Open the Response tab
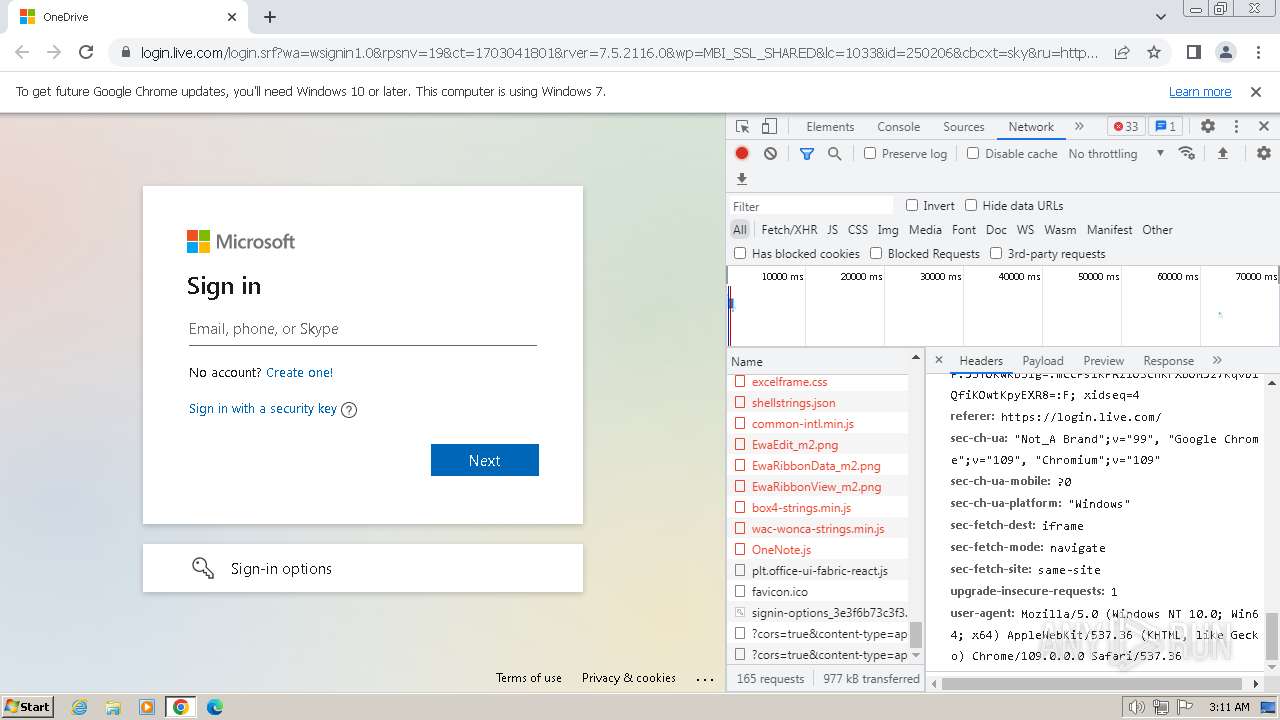This screenshot has height=720, width=1280. [1168, 360]
